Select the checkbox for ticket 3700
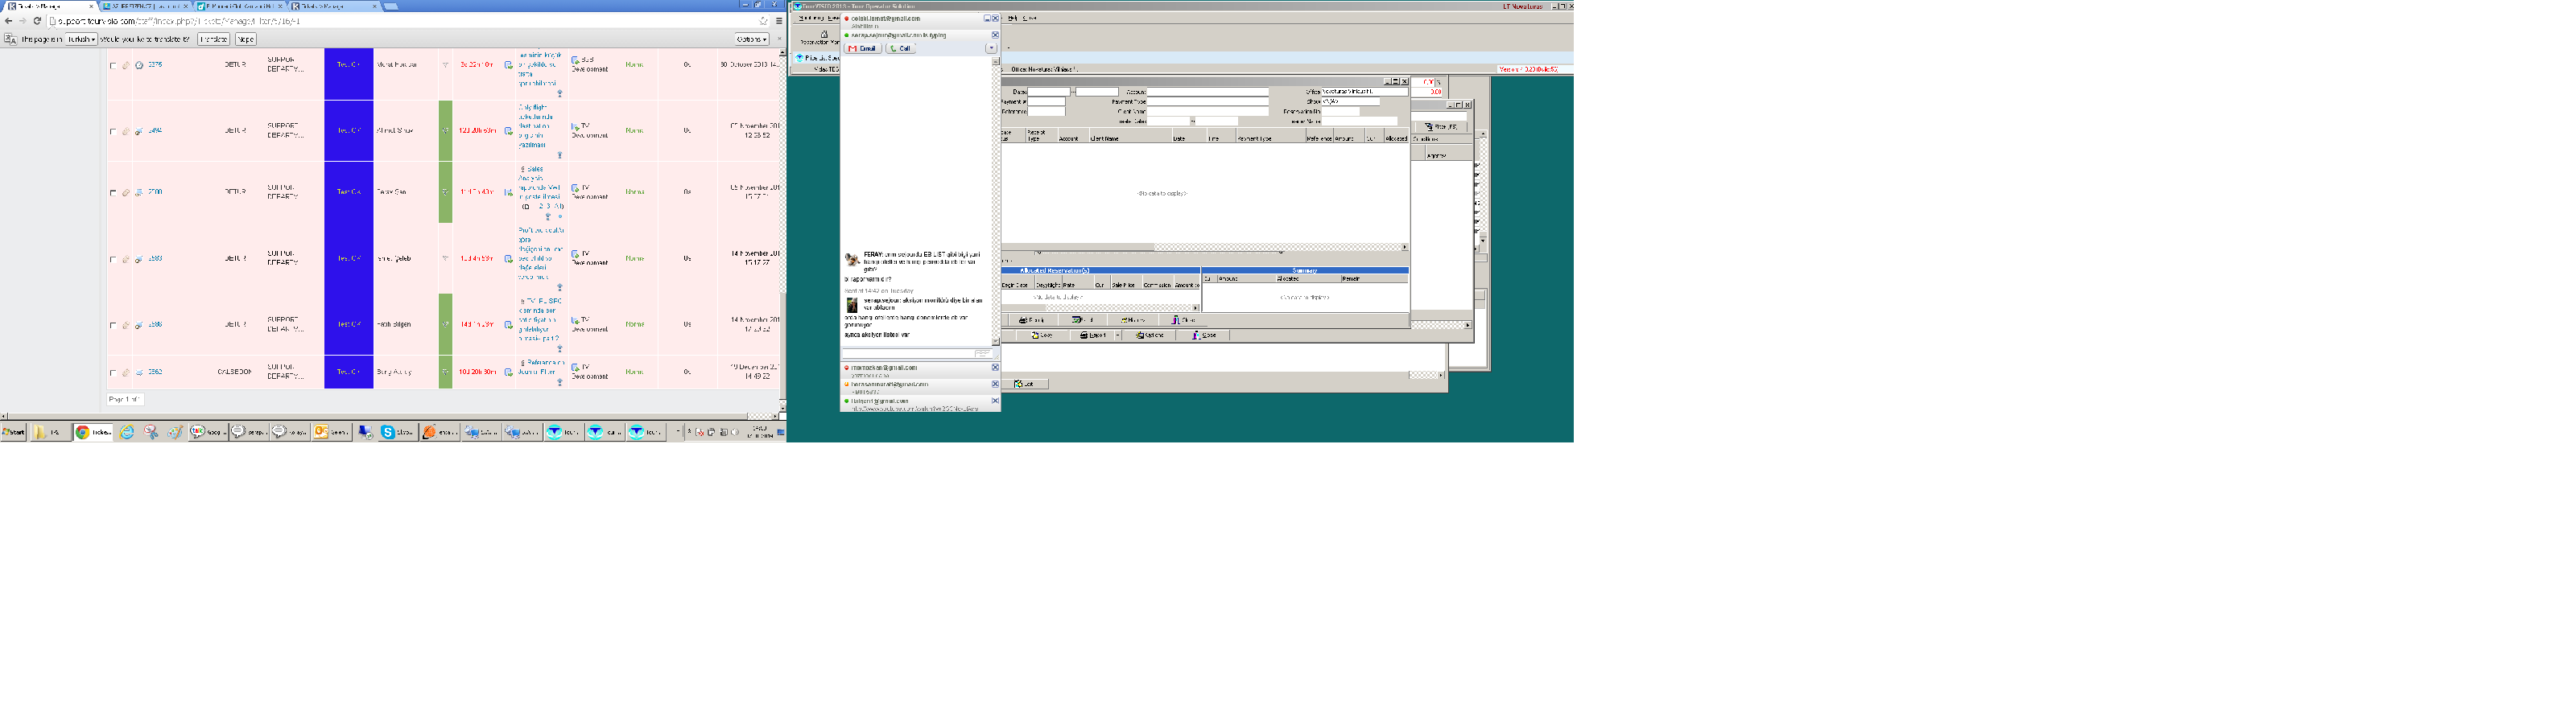The image size is (2576, 724). click(x=113, y=192)
